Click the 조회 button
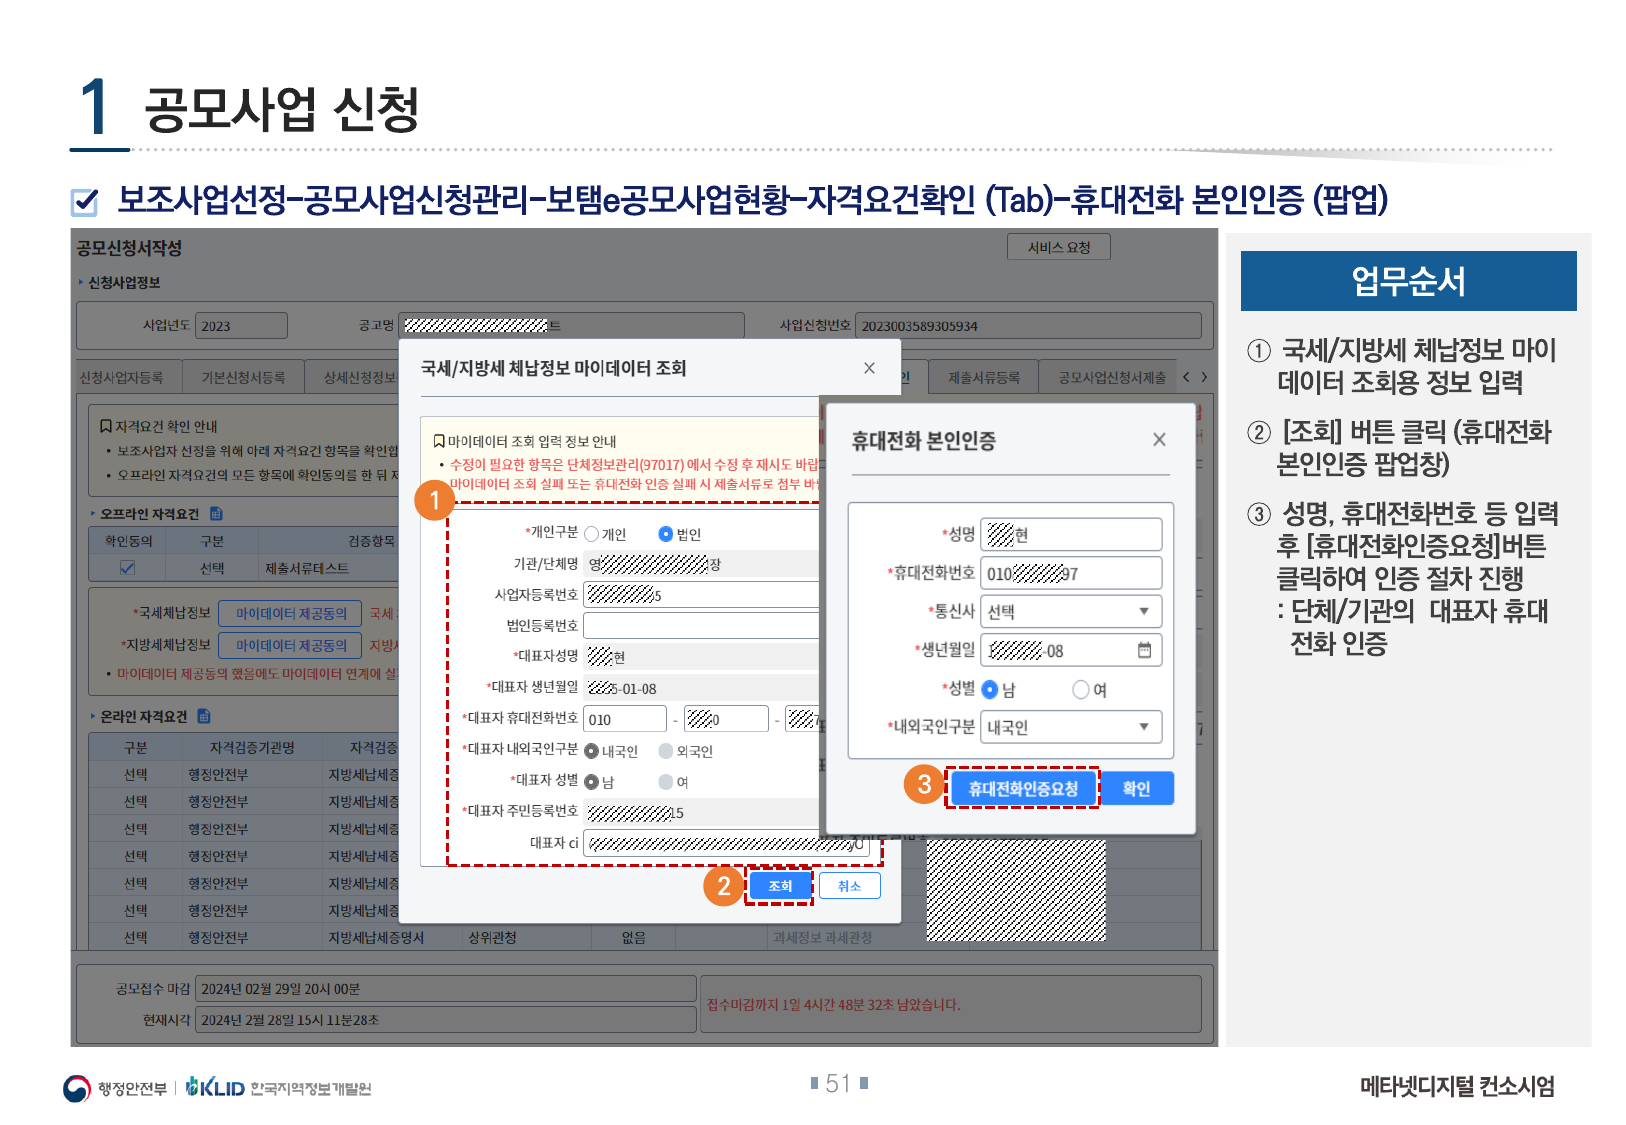The height and width of the screenshot is (1125, 1626). (x=780, y=886)
